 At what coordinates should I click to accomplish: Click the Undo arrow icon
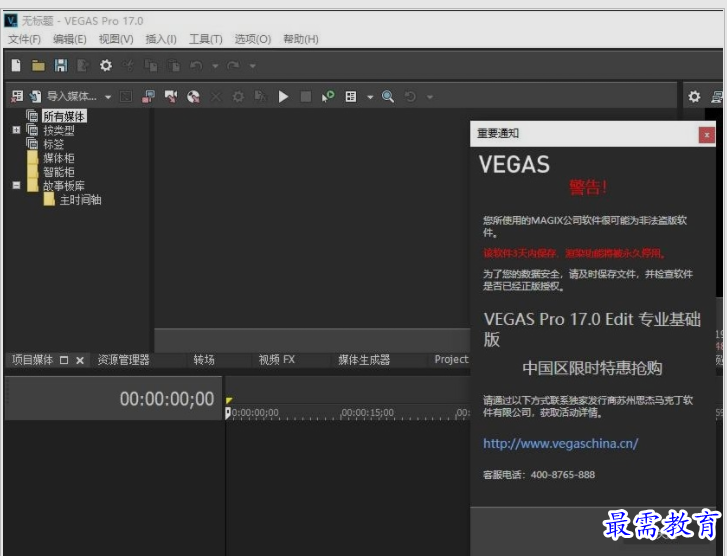(x=196, y=66)
